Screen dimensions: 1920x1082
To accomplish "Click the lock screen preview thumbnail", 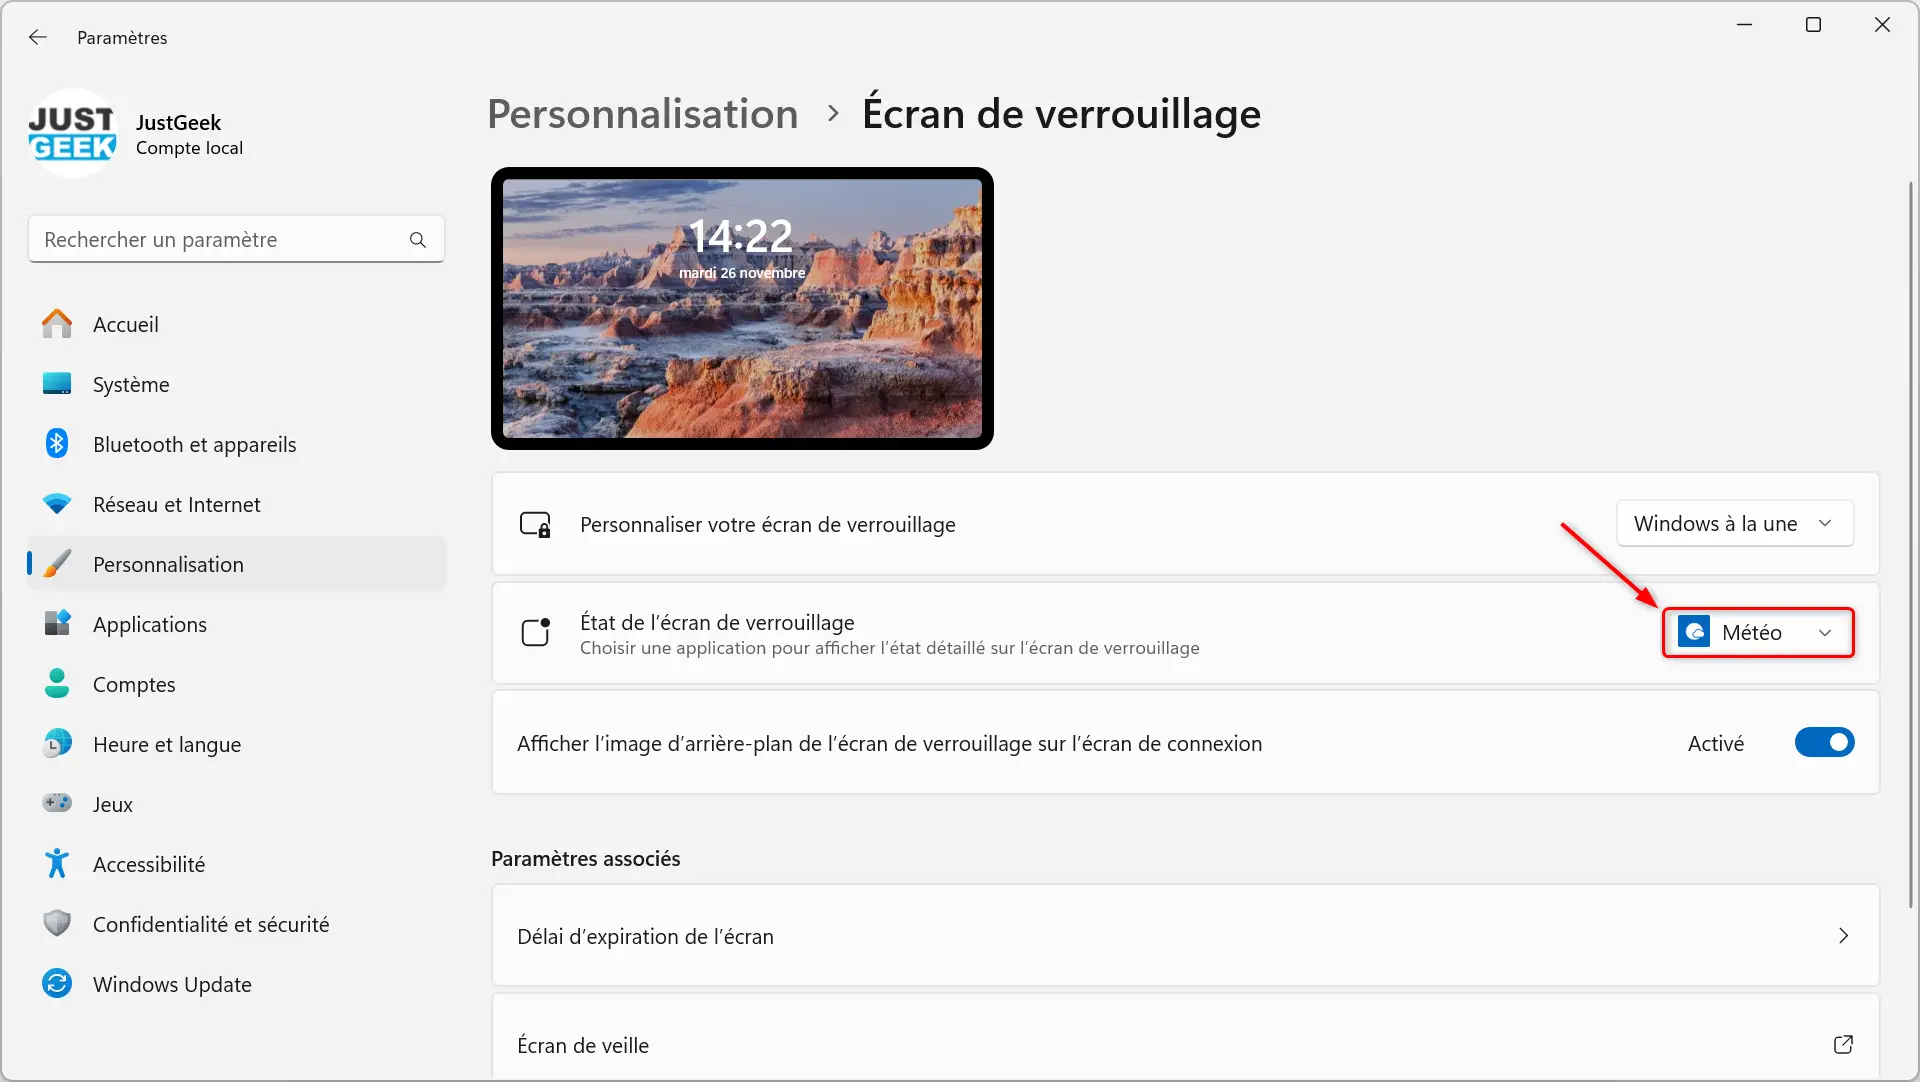I will coord(741,308).
